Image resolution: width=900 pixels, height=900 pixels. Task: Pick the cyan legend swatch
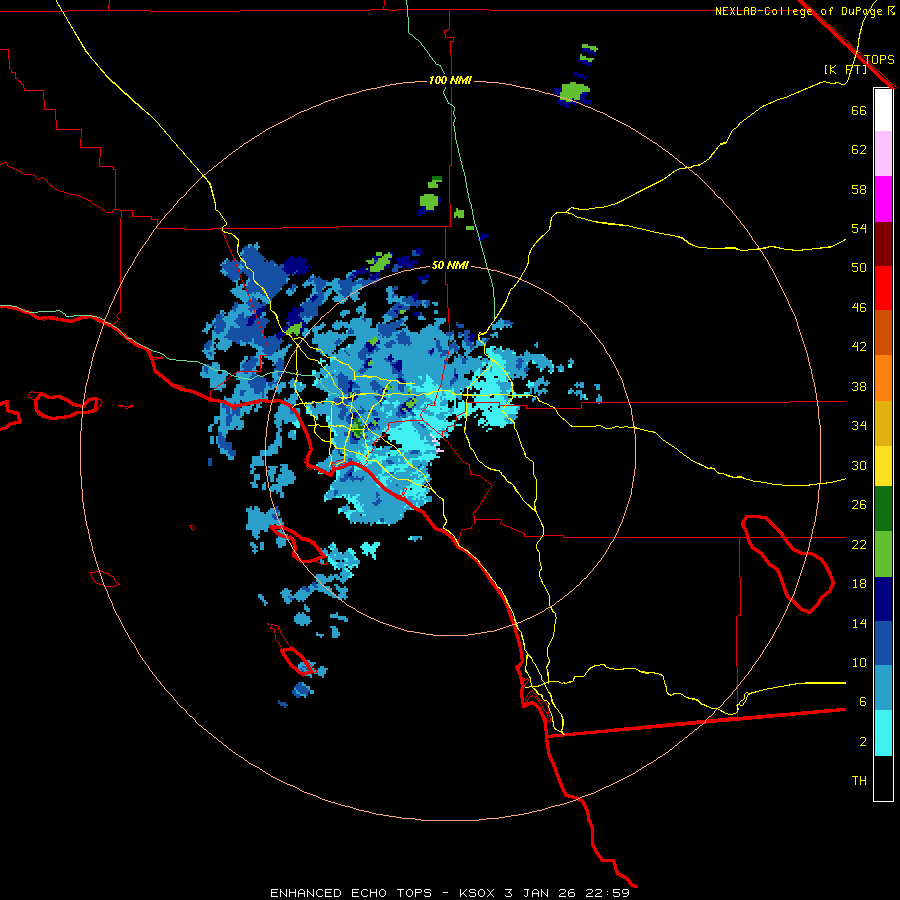pyautogui.click(x=883, y=733)
